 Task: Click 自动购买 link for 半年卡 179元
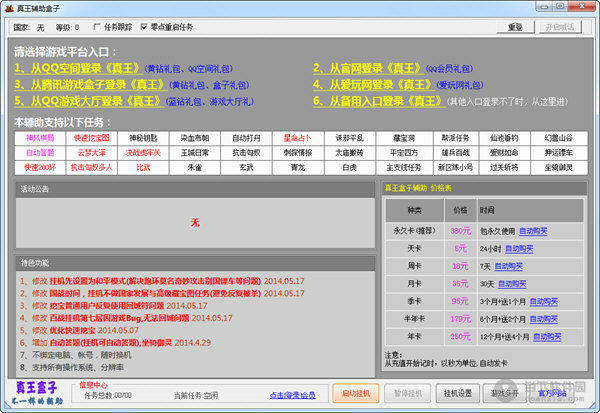point(544,319)
